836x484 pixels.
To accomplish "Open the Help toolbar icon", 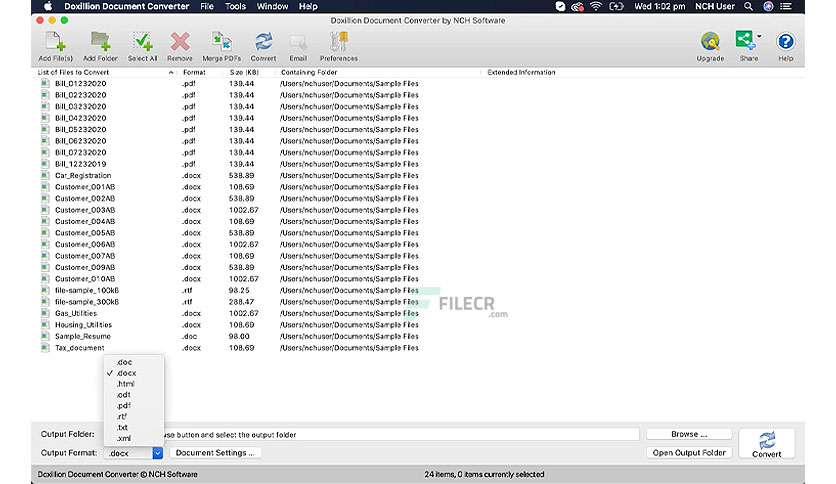I will [785, 46].
